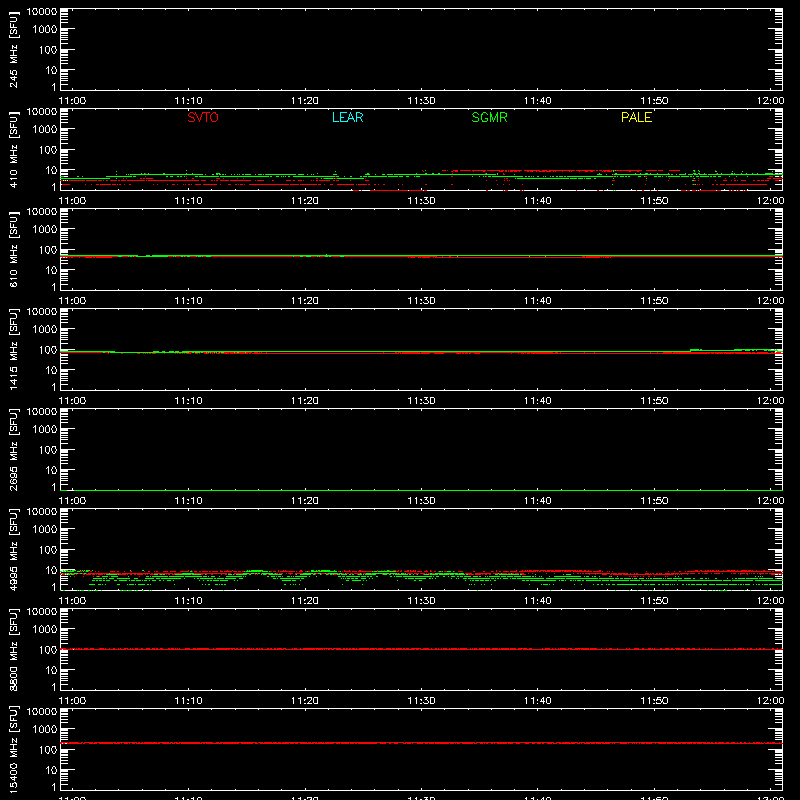Click 11:30 time label of 245 MHz panel
The image size is (800, 800).
[421, 101]
